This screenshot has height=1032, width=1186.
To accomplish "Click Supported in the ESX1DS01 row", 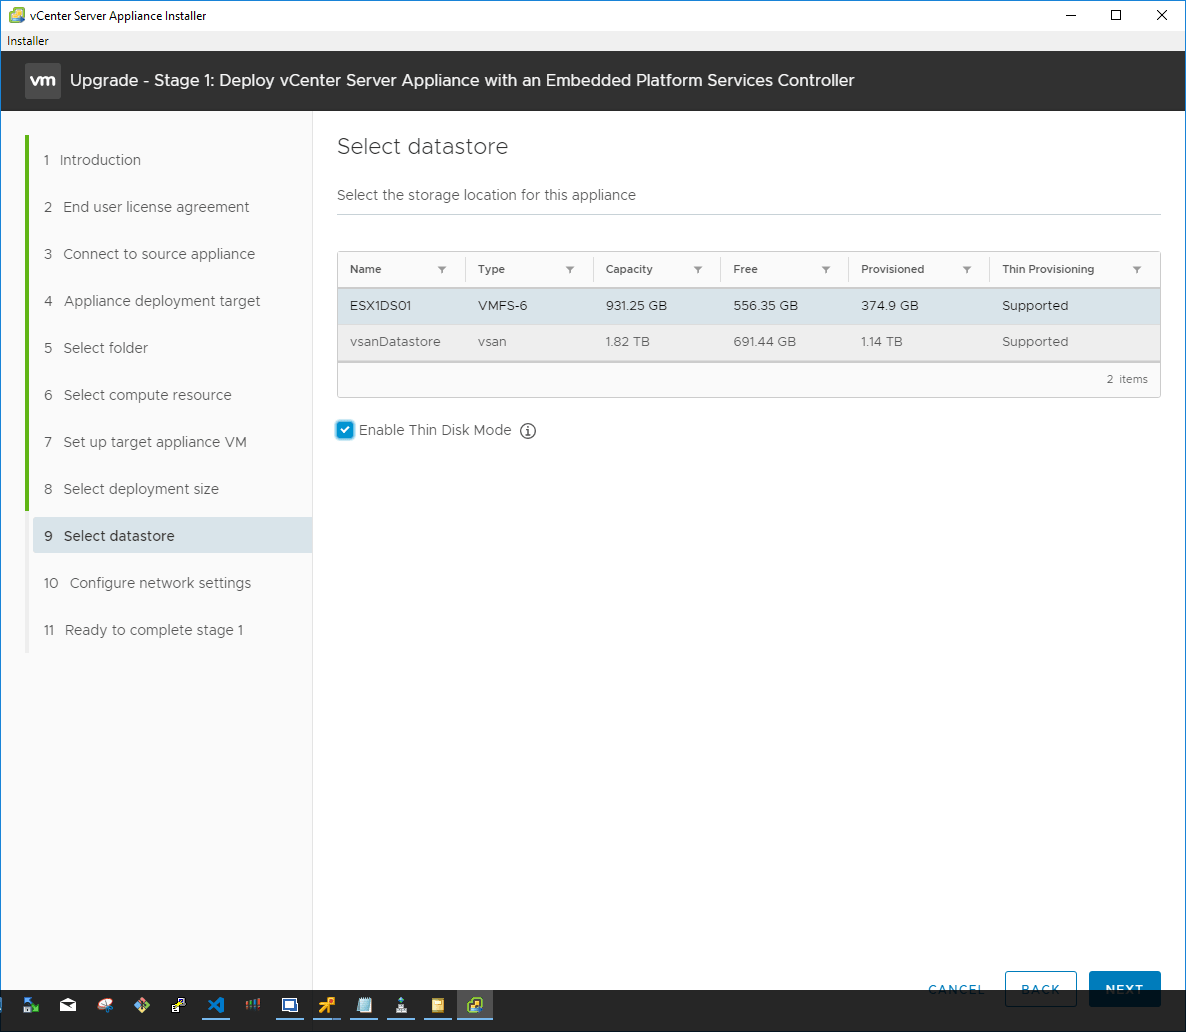I will (1035, 306).
